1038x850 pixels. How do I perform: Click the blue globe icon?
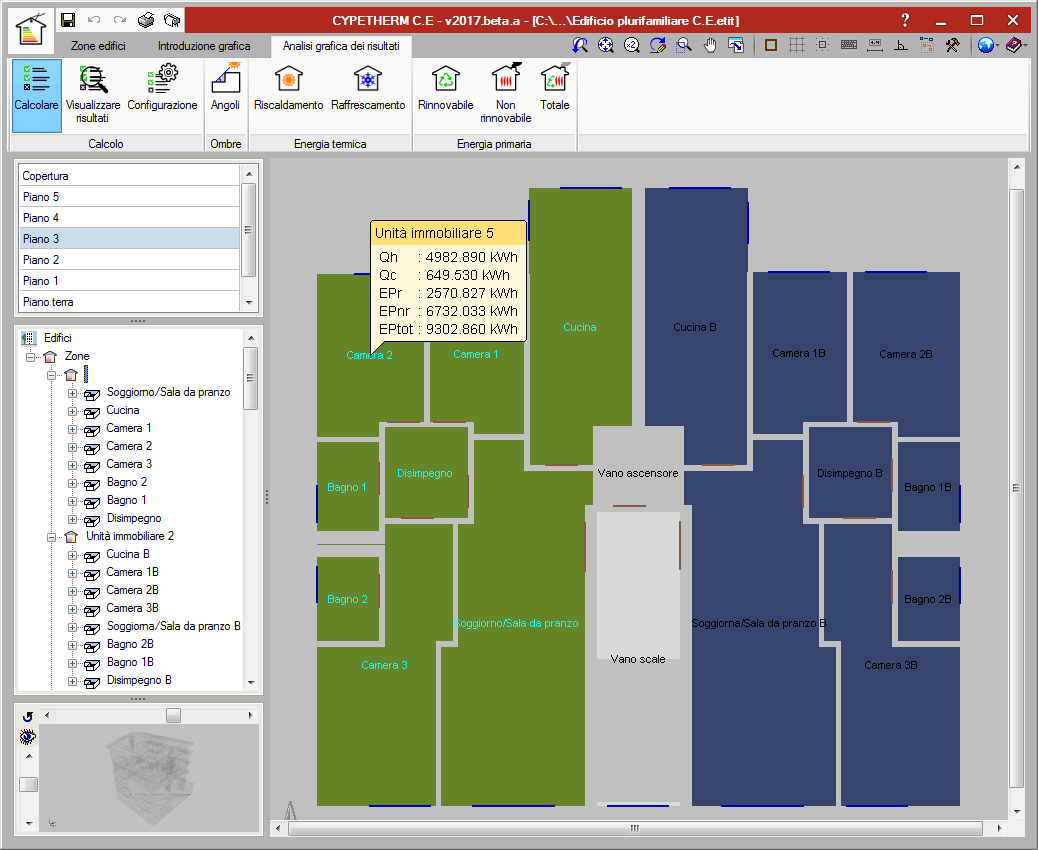[x=985, y=45]
